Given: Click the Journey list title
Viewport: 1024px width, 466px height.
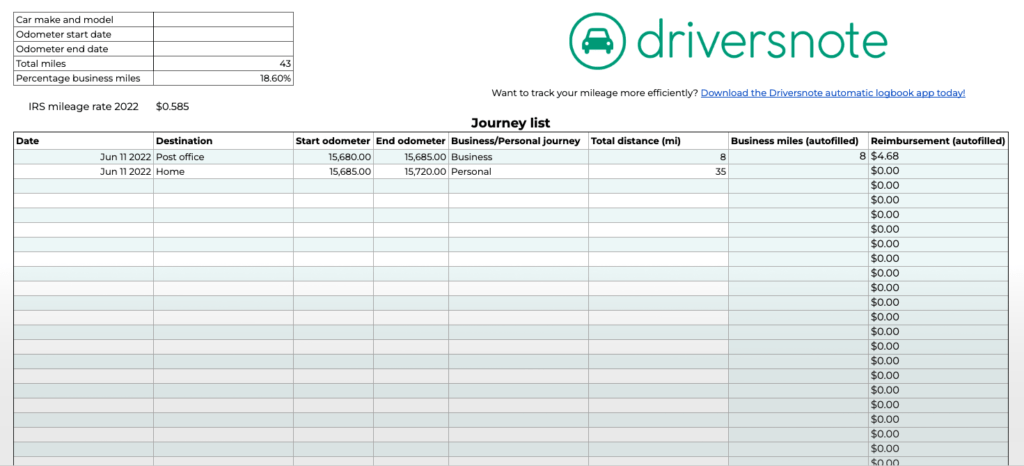Looking at the screenshot, I should (x=511, y=123).
